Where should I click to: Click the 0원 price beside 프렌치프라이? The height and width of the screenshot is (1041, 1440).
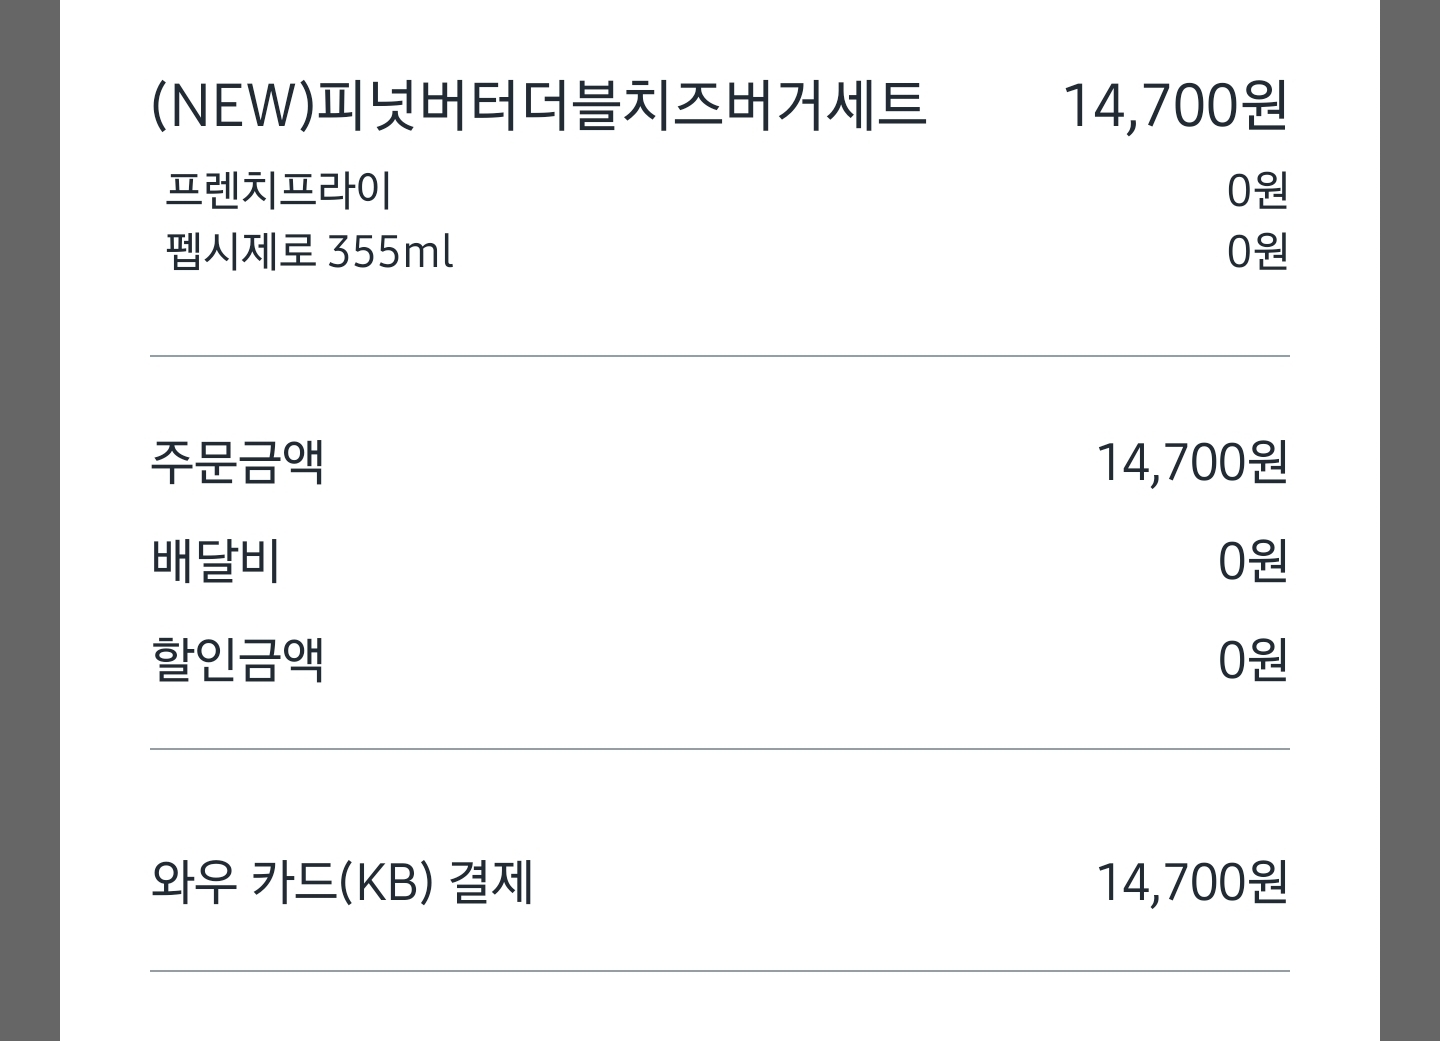[x=1257, y=190]
